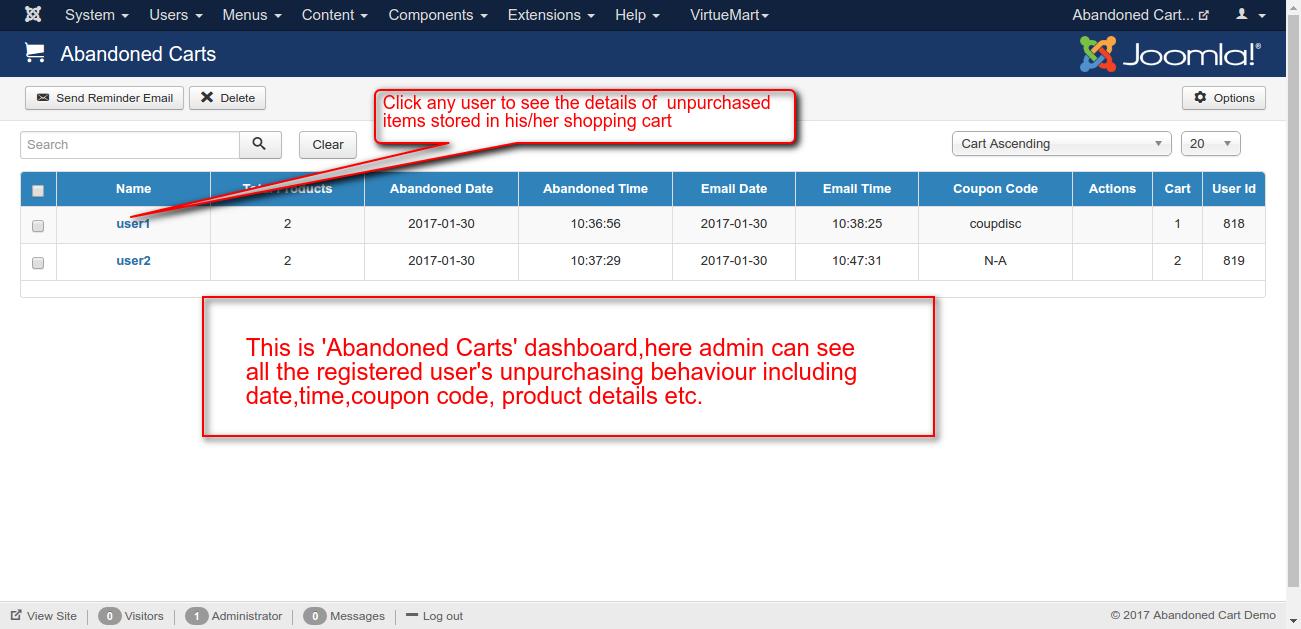The width and height of the screenshot is (1301, 629).
Task: Open the Abandoned Cart... site link
Action: tap(1141, 15)
